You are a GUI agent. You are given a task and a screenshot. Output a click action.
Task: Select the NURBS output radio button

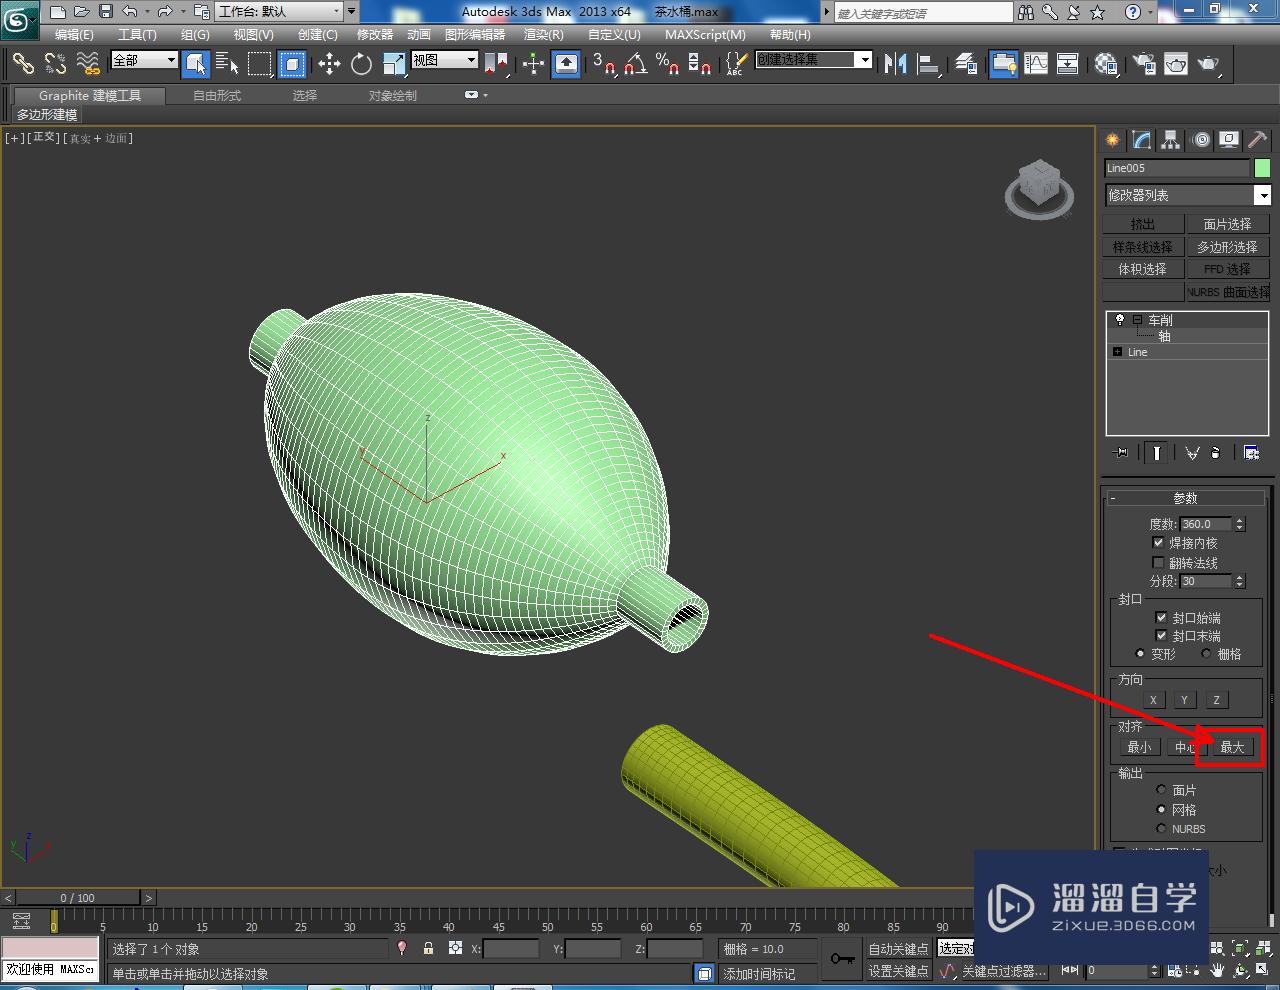click(x=1161, y=829)
